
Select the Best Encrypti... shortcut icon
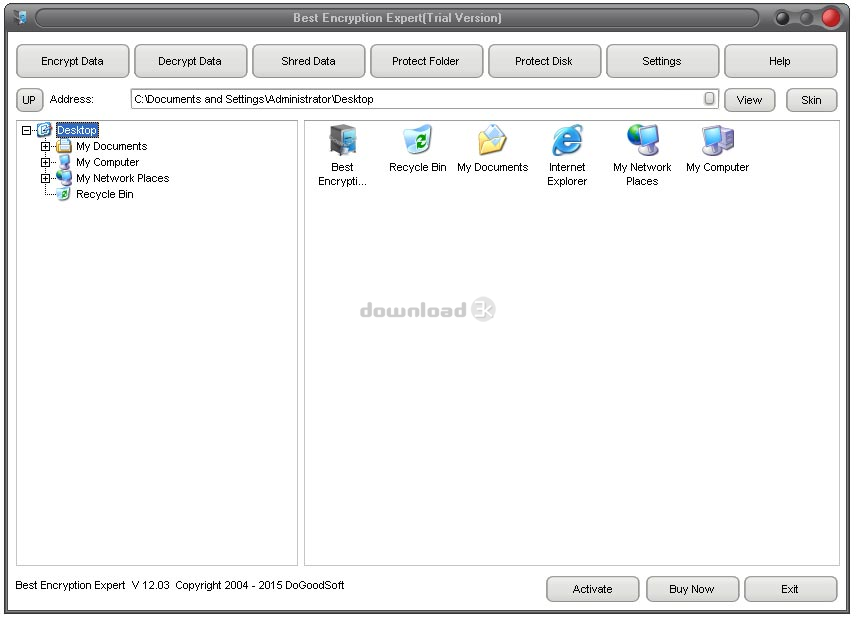pos(343,140)
